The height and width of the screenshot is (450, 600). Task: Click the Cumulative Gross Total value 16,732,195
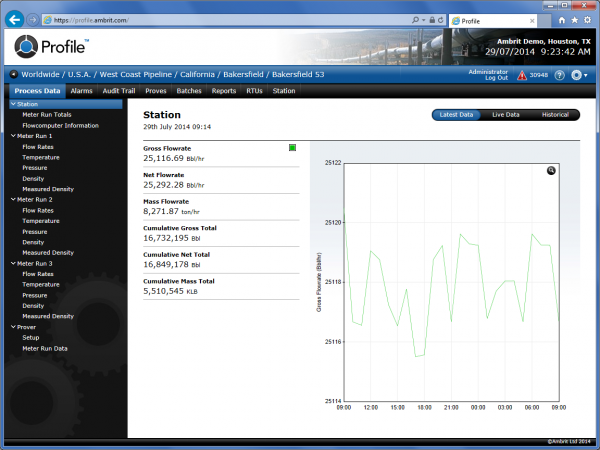point(166,238)
